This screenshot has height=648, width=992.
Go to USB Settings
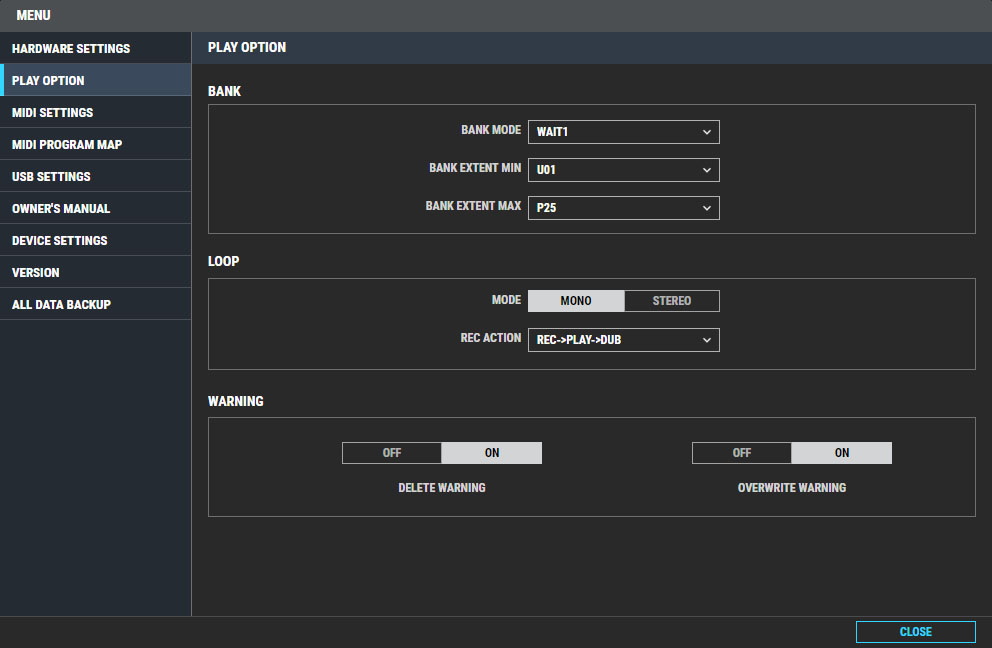96,176
